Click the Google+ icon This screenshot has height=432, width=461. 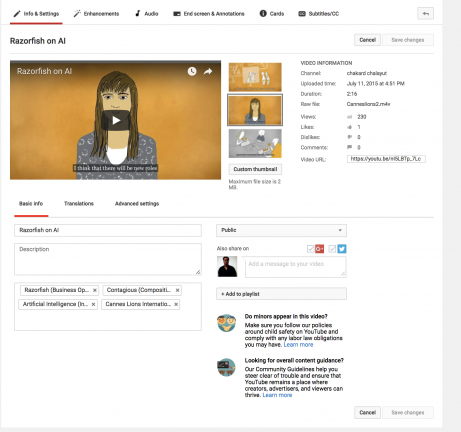tap(319, 249)
